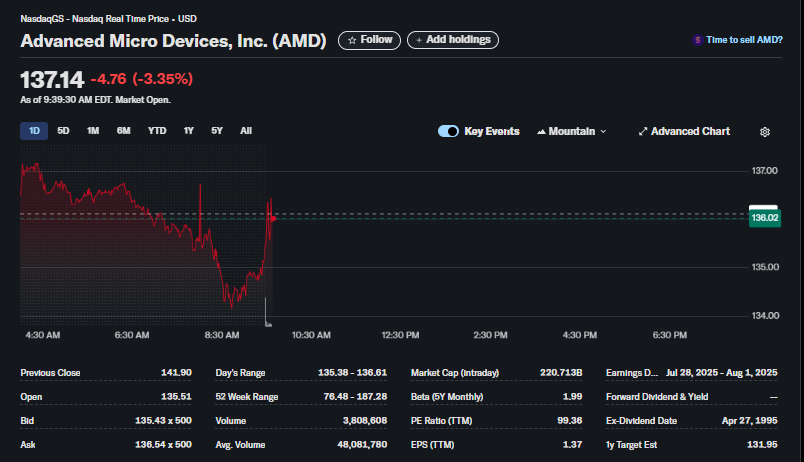Show the 1Y chart range
Viewport: 804px width, 462px height.
point(188,131)
